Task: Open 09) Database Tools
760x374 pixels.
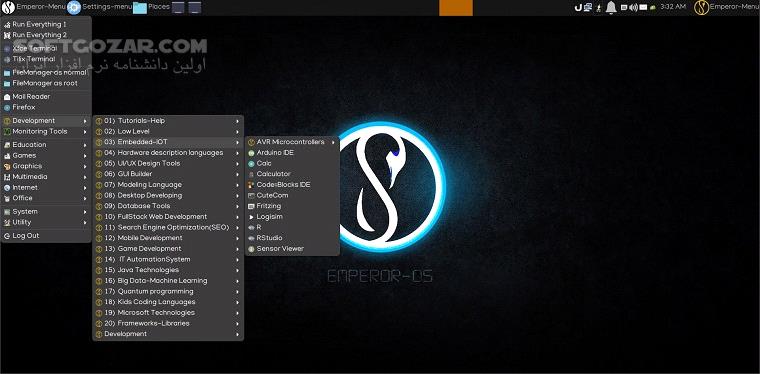Action: coord(168,206)
